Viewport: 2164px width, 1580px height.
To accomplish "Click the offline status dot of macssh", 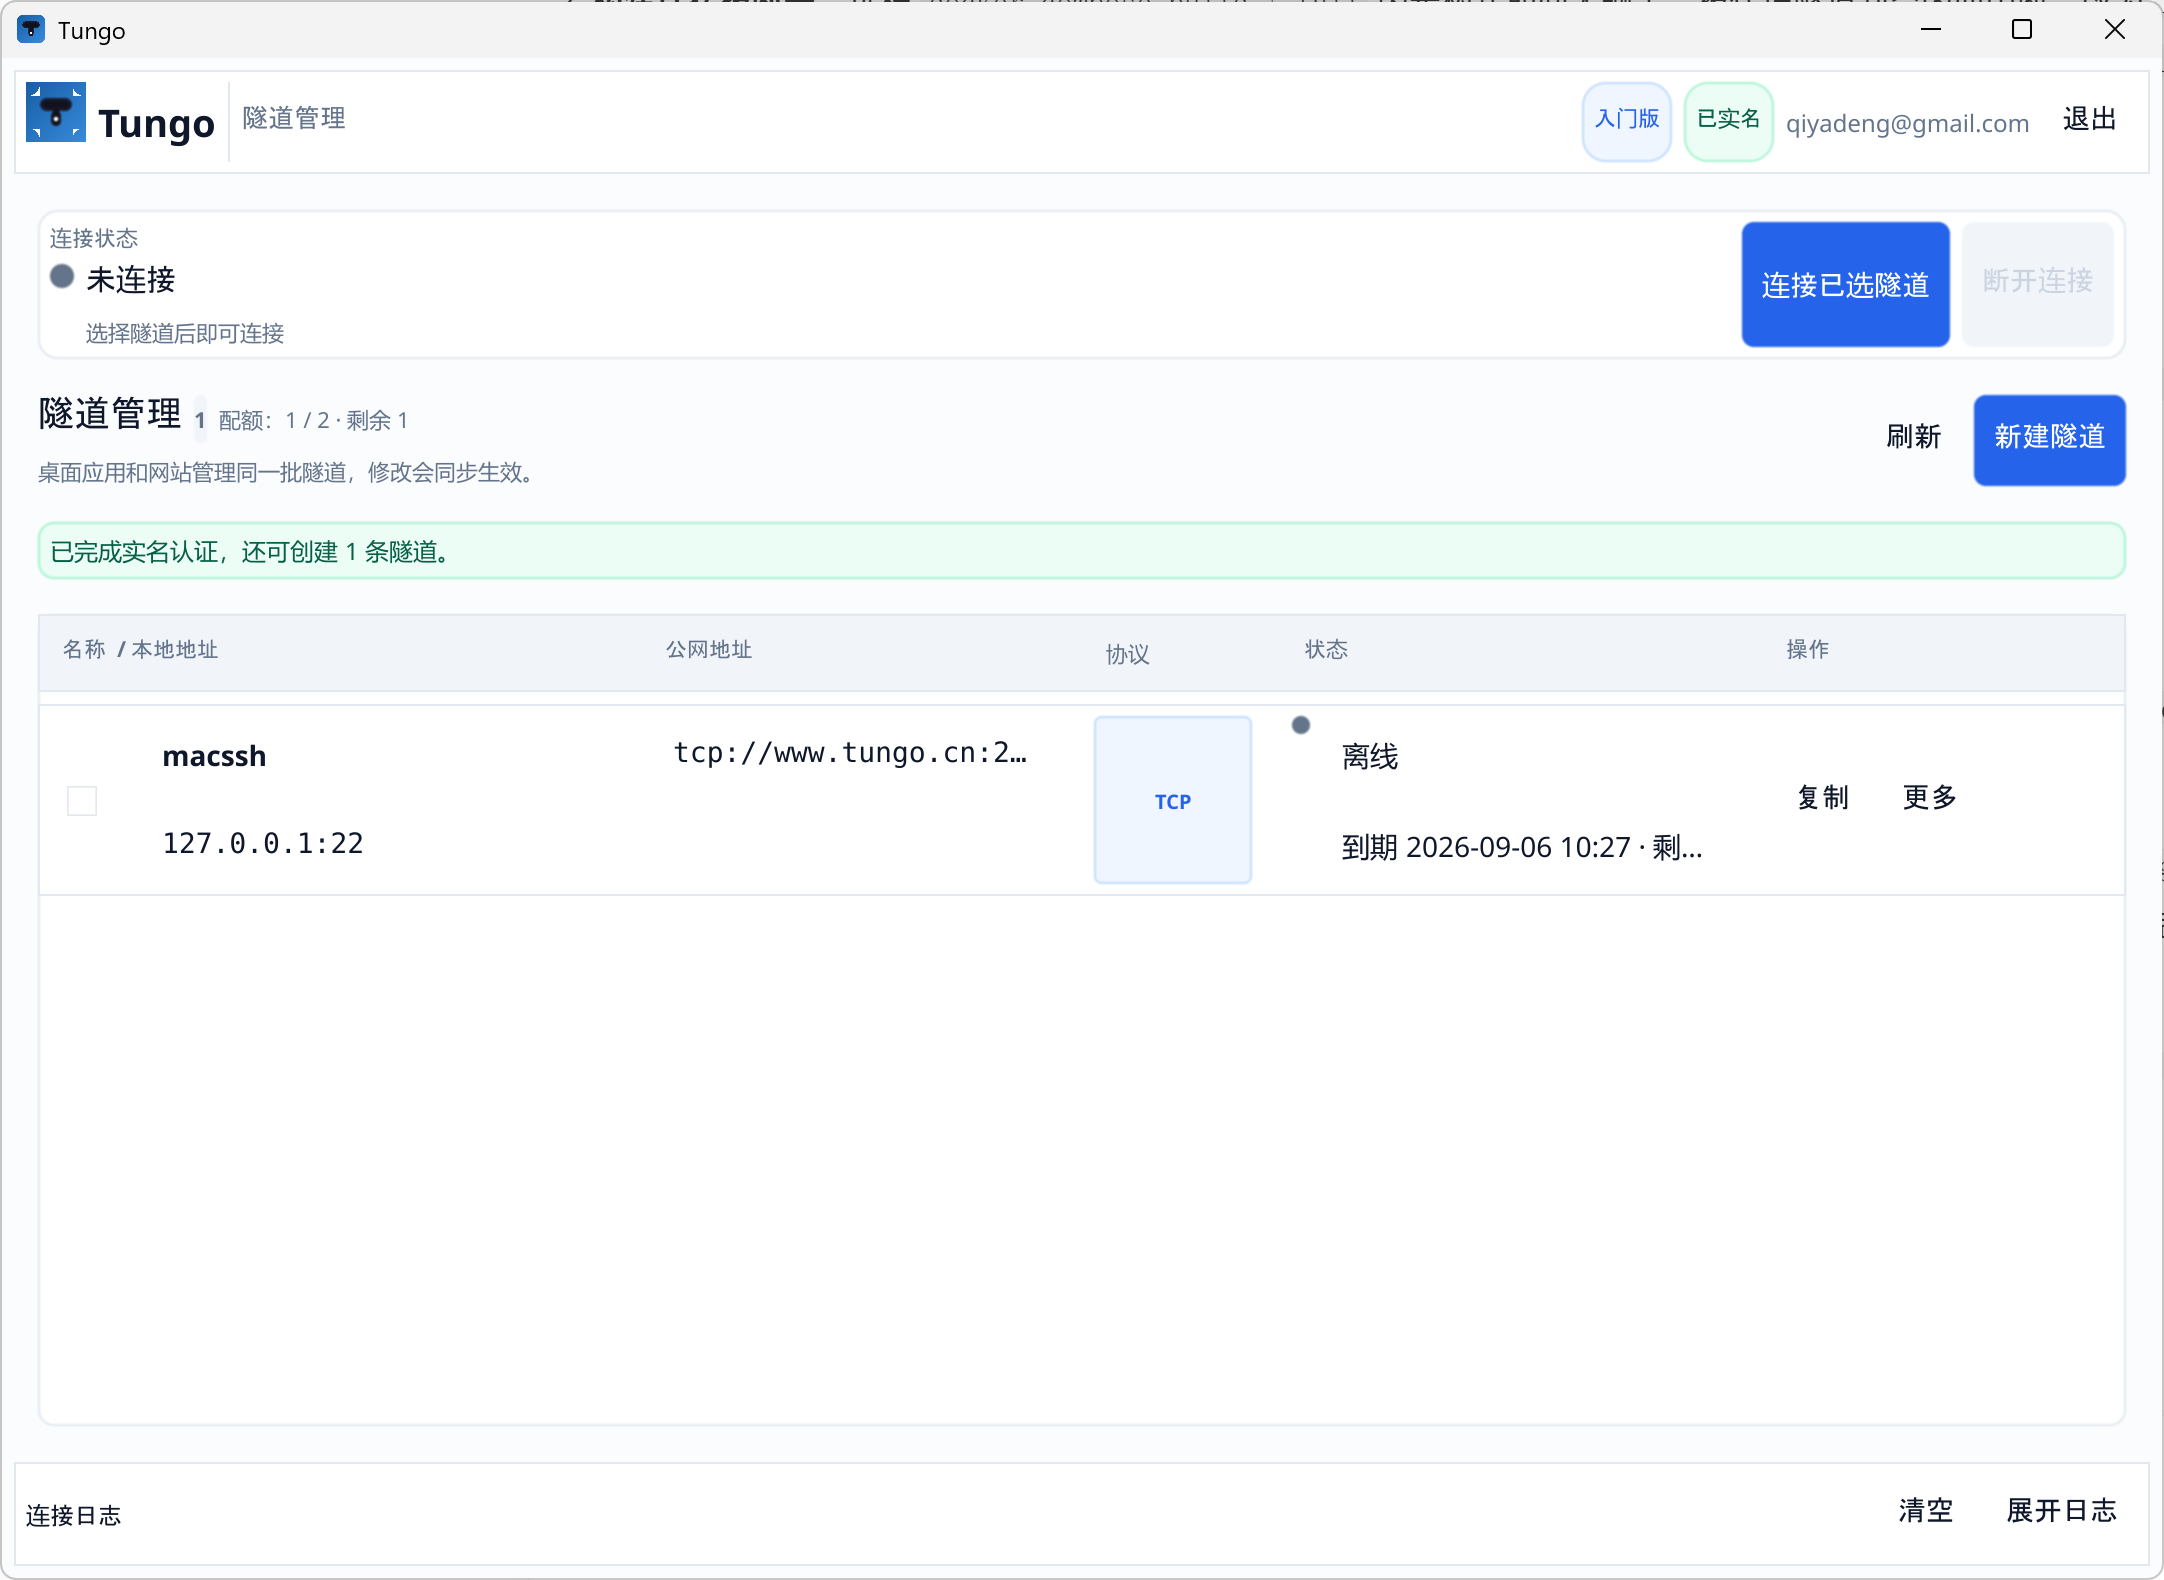I will point(1300,725).
